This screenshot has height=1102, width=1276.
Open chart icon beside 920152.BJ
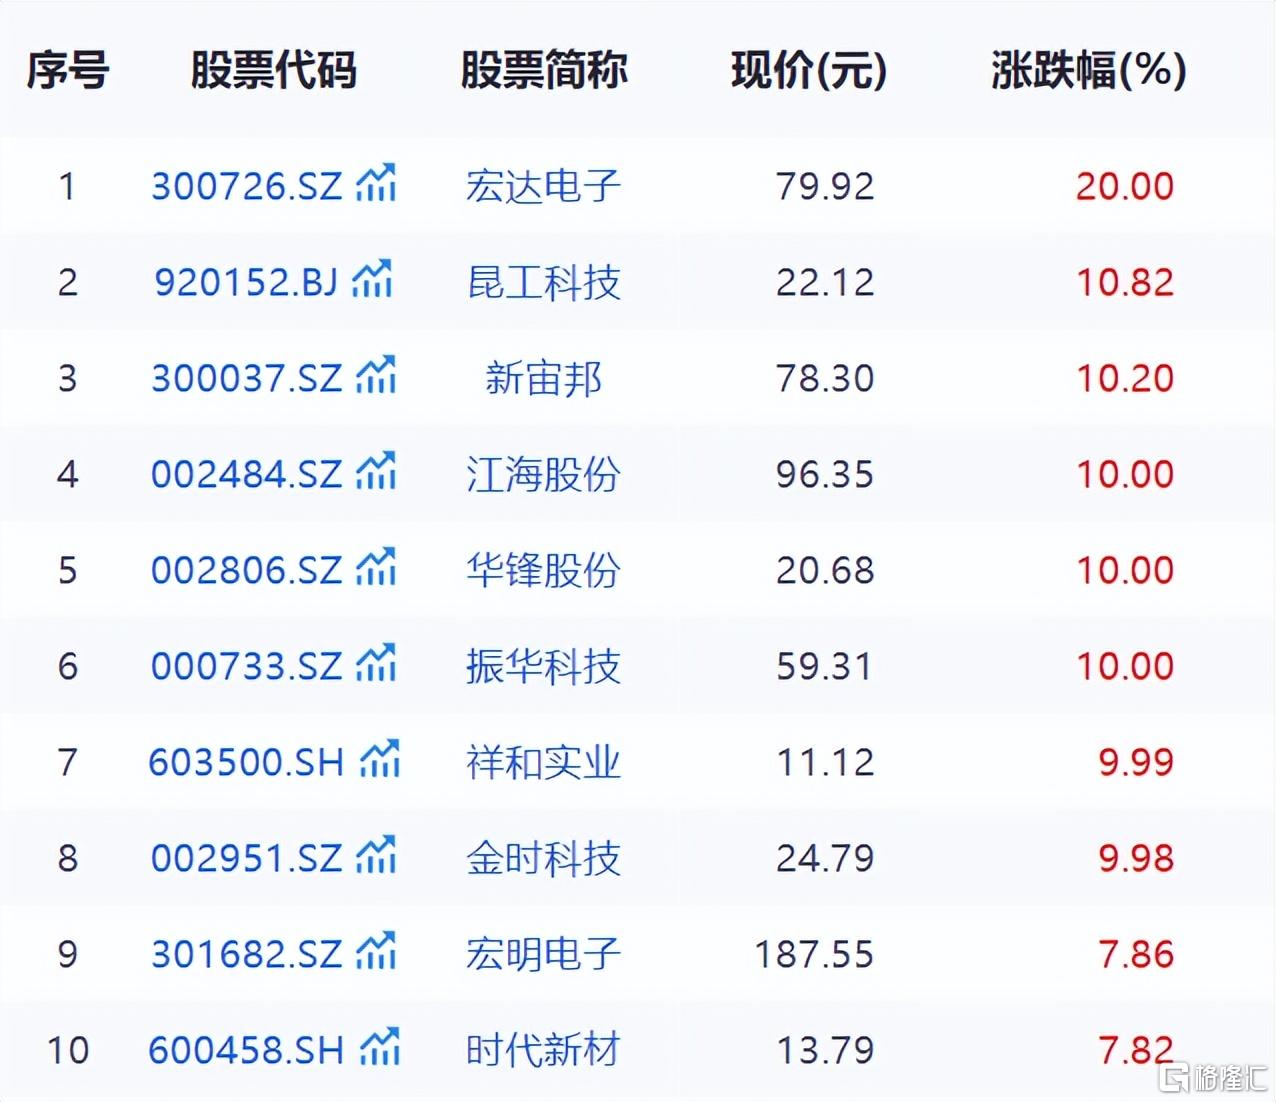point(372,279)
